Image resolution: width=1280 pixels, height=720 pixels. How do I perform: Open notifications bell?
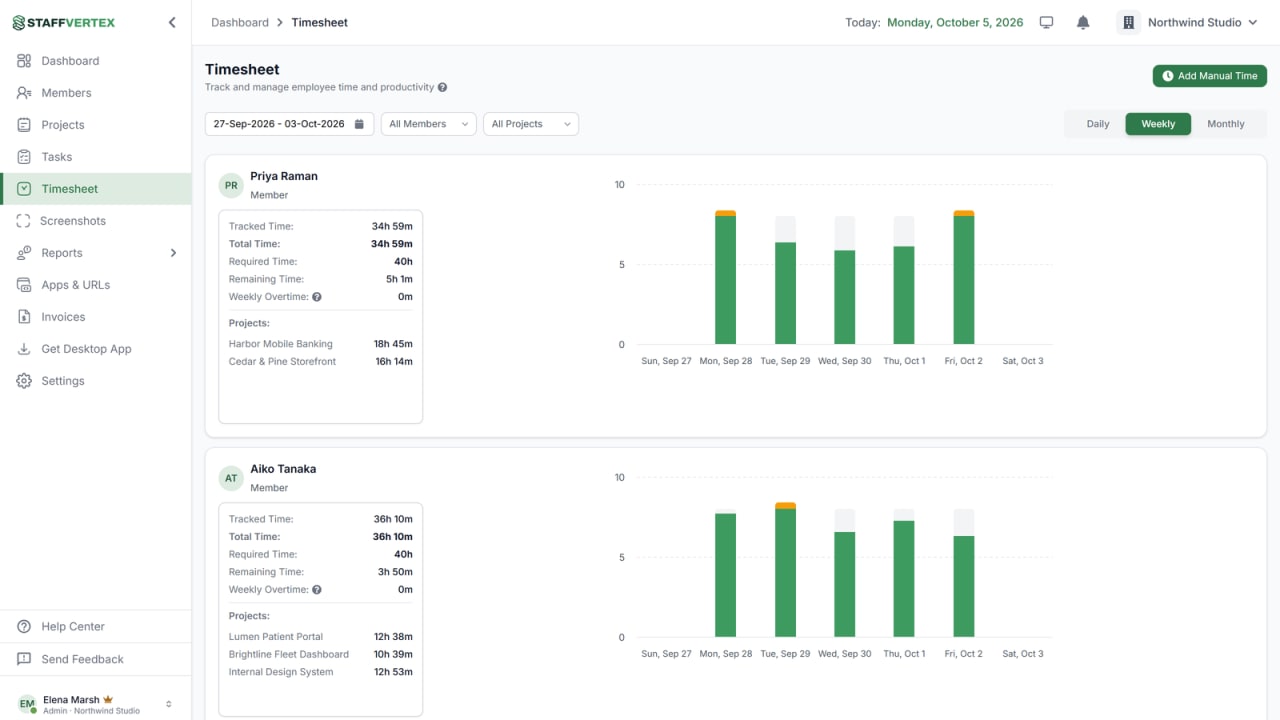pyautogui.click(x=1083, y=22)
